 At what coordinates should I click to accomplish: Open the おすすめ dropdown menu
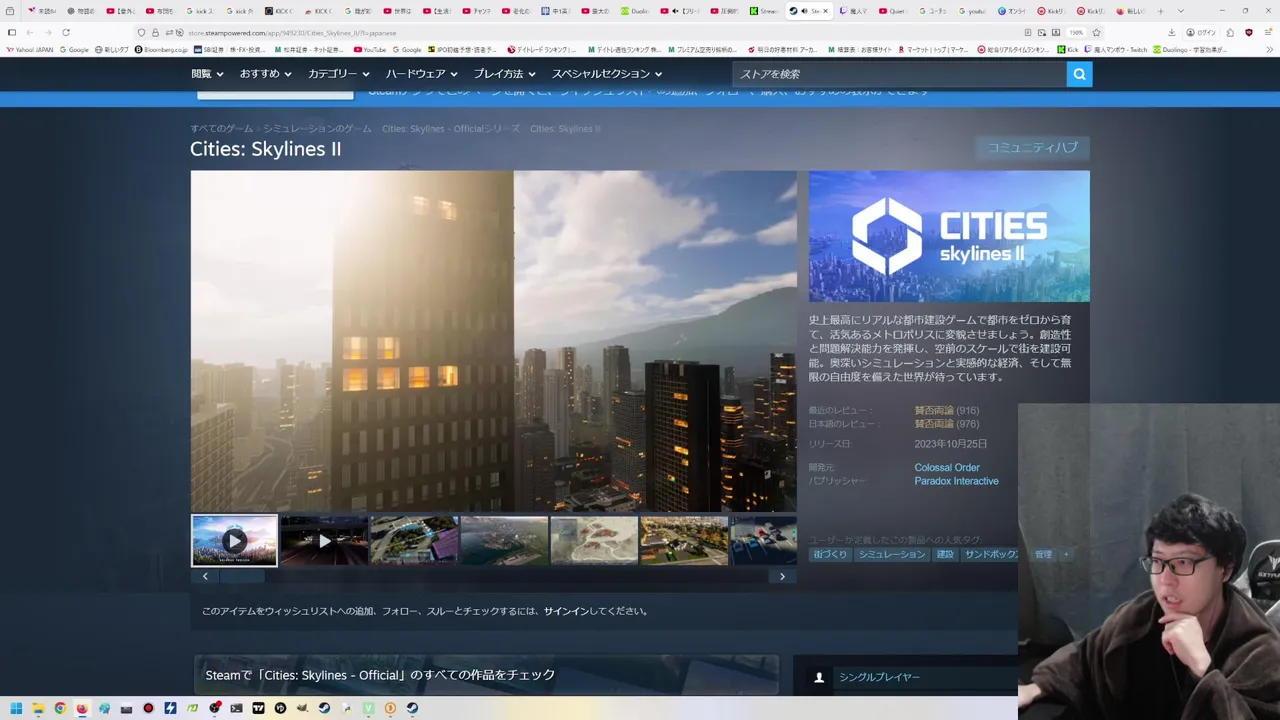[265, 74]
